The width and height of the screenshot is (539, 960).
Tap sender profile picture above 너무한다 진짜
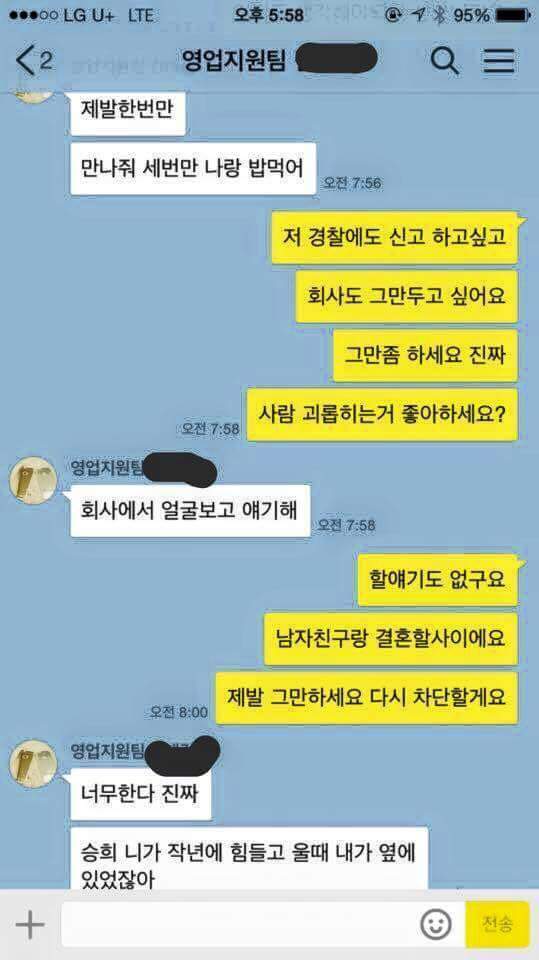click(33, 763)
